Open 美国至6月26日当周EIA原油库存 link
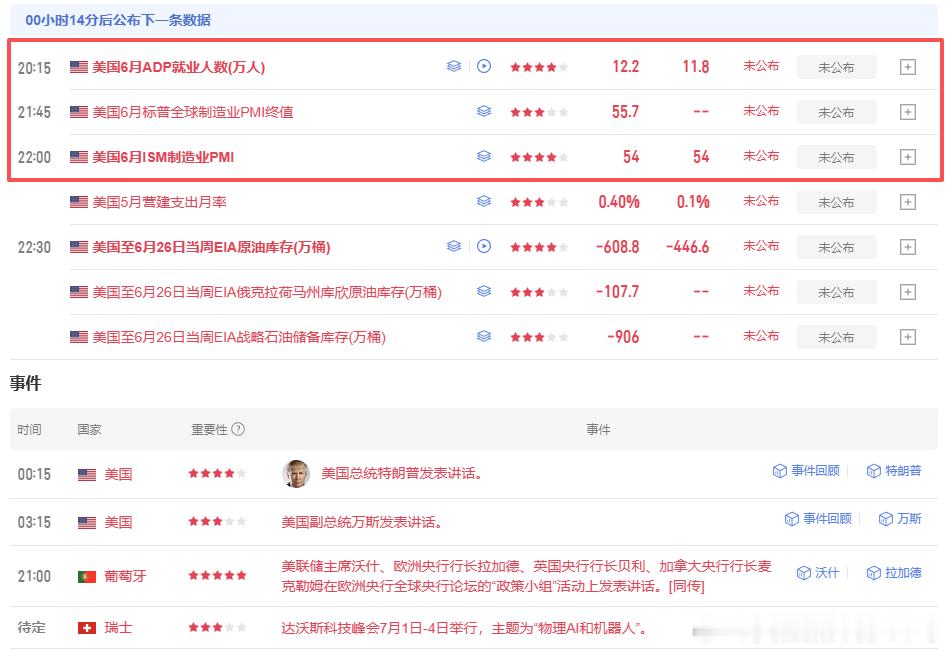The width and height of the screenshot is (949, 651). (x=211, y=247)
